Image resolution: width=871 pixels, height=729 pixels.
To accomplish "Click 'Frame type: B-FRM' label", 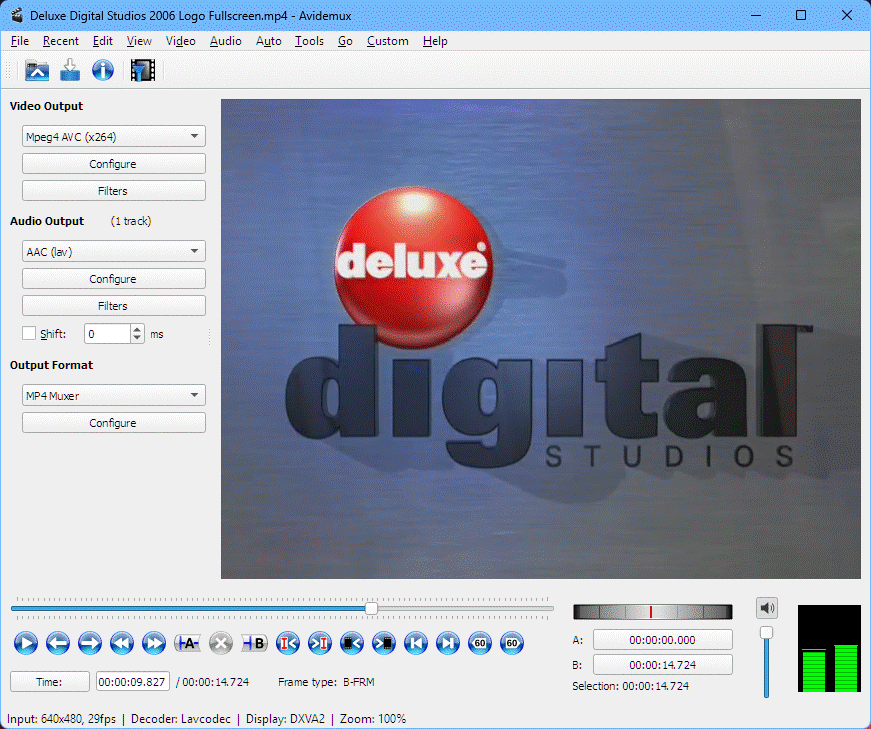I will [x=326, y=682].
